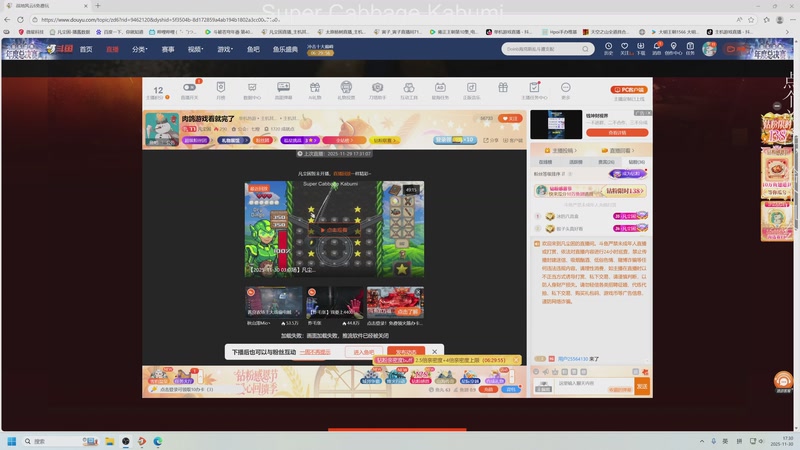This screenshot has width=800, height=450.
Task: Click the chat message input field
Action: (594, 386)
